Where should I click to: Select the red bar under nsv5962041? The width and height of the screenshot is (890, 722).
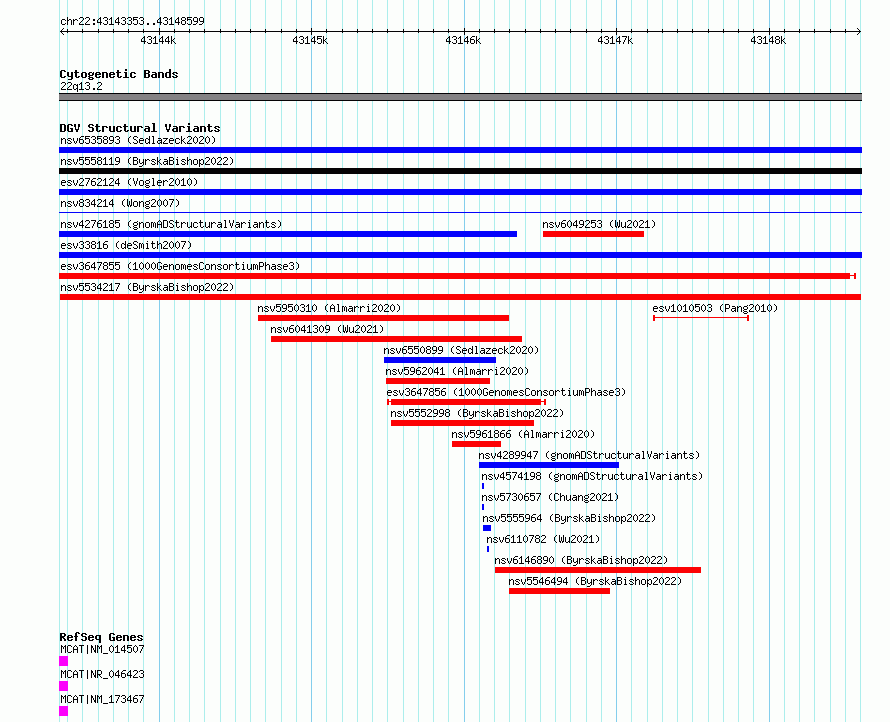pos(438,381)
